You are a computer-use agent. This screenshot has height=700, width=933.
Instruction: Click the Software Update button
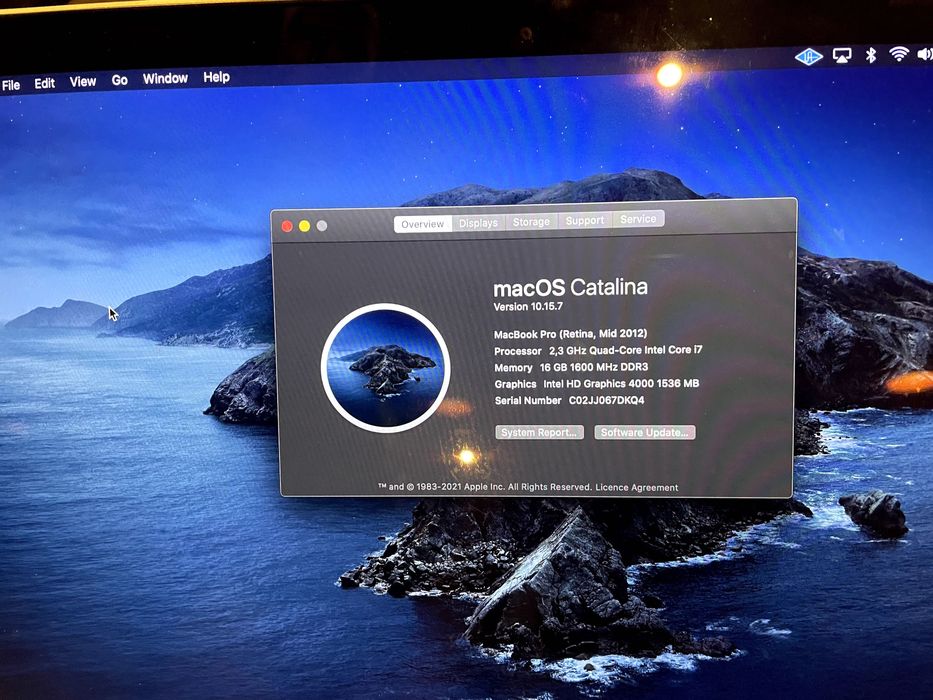coord(644,432)
